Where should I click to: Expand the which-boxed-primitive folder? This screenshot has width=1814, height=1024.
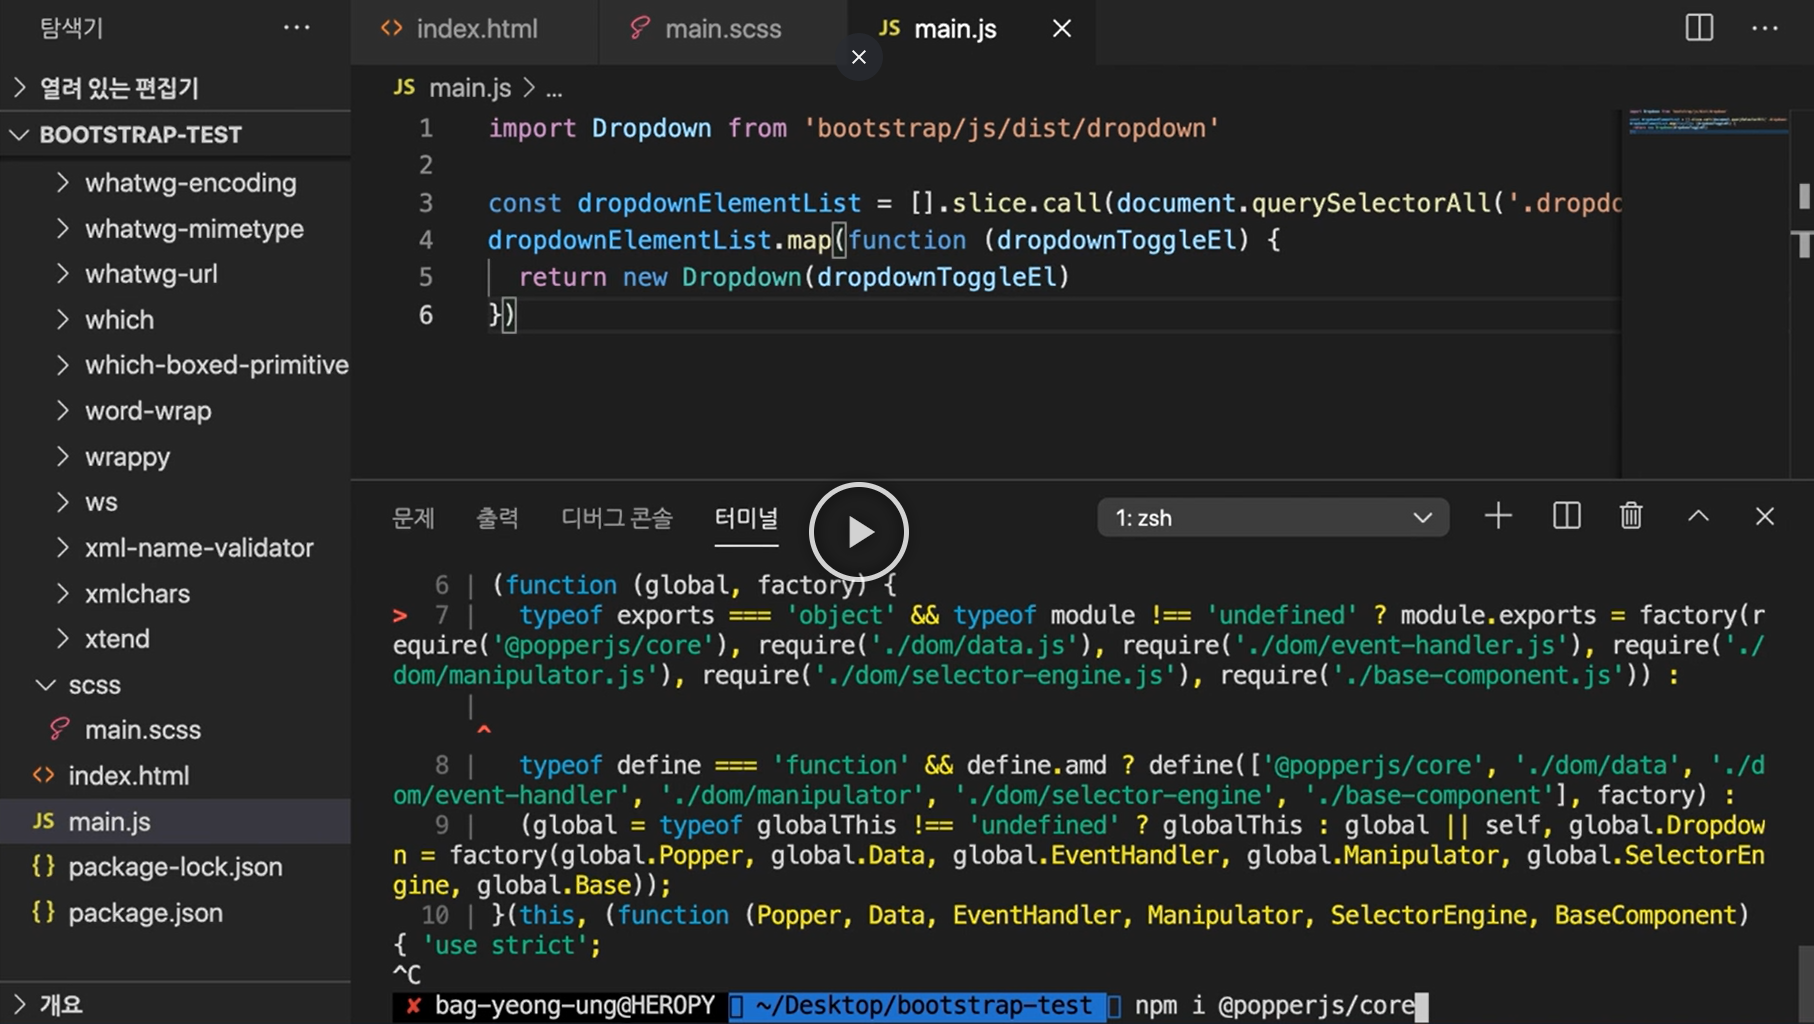click(x=175, y=365)
